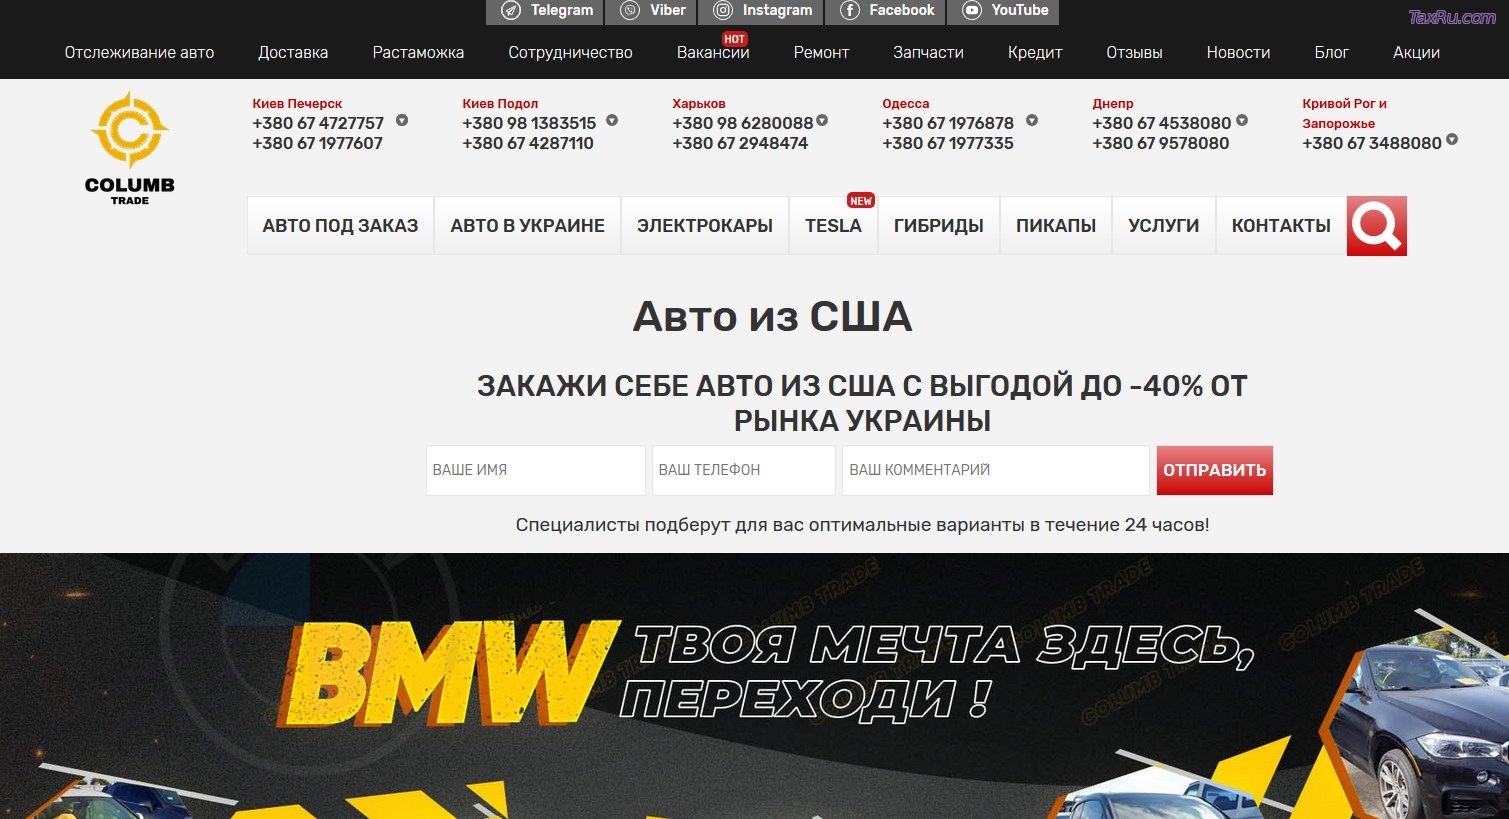Open the Telegram social link
The image size is (1509, 819).
tap(547, 11)
